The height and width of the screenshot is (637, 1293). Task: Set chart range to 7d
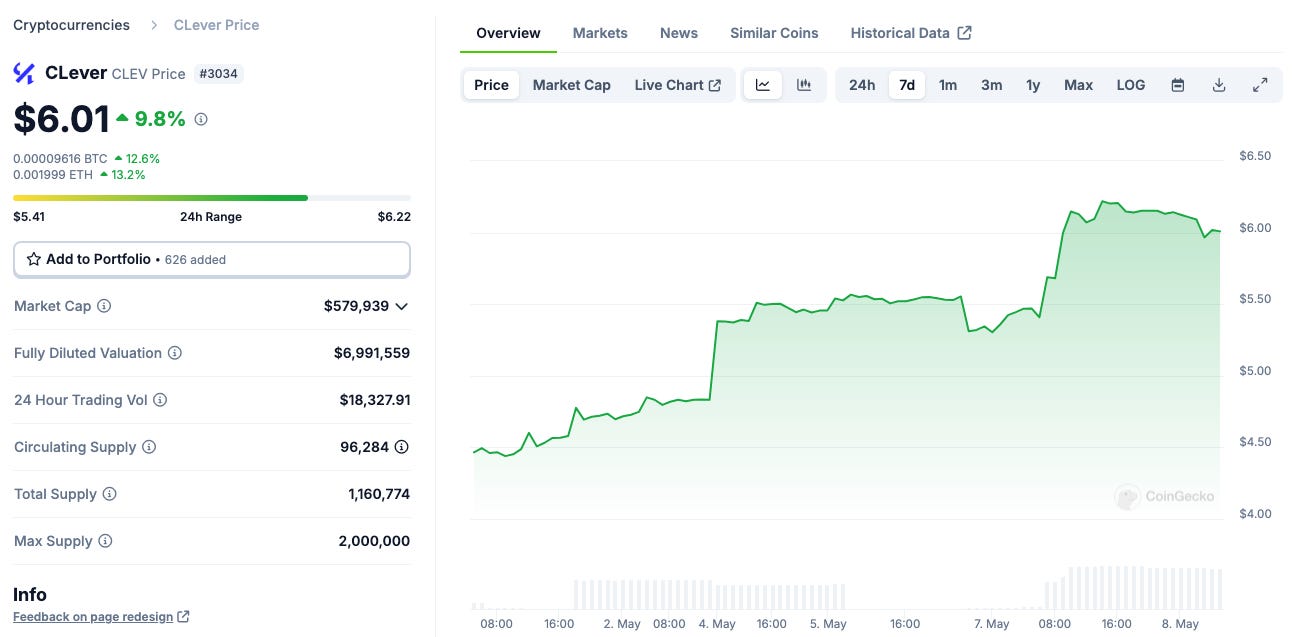pyautogui.click(x=907, y=85)
